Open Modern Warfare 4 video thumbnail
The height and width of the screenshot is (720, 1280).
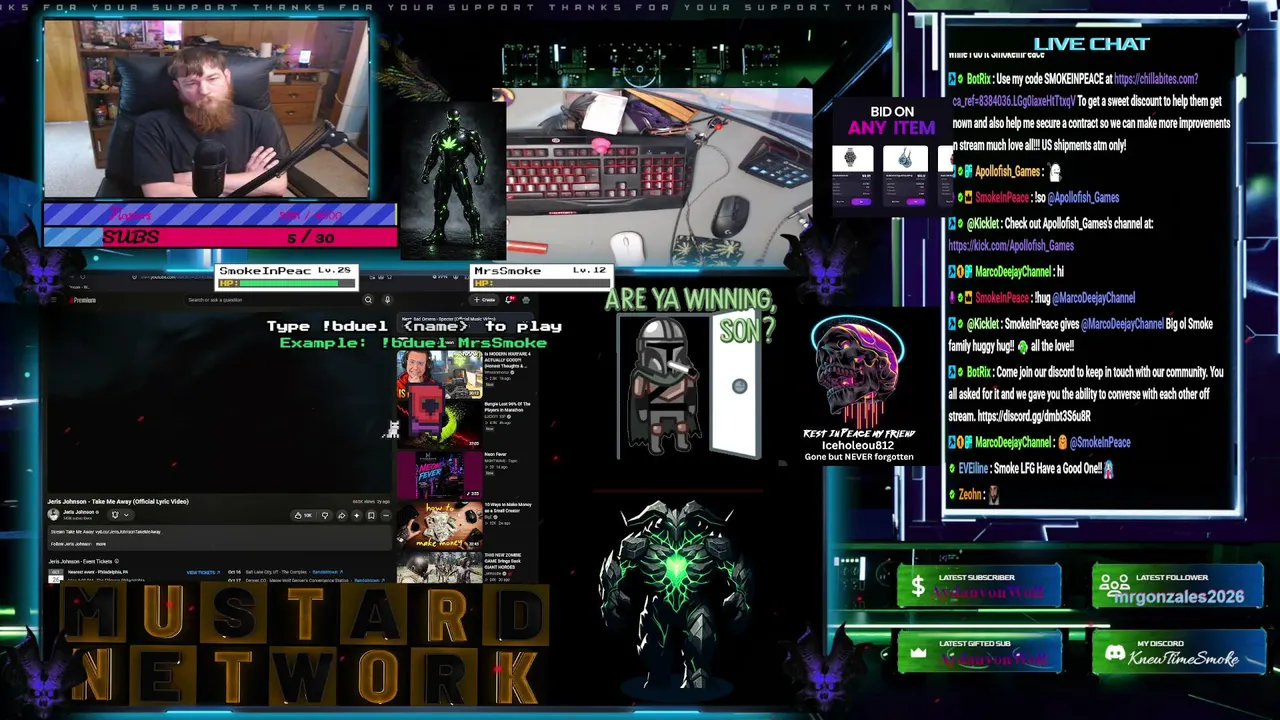(x=439, y=375)
